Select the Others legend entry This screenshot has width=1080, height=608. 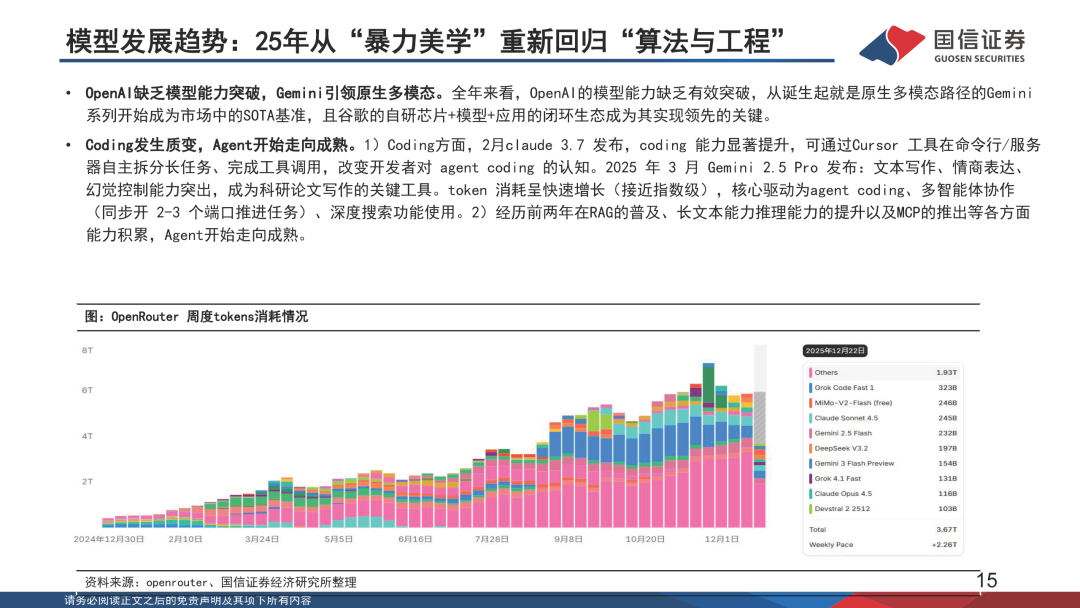pyautogui.click(x=883, y=373)
